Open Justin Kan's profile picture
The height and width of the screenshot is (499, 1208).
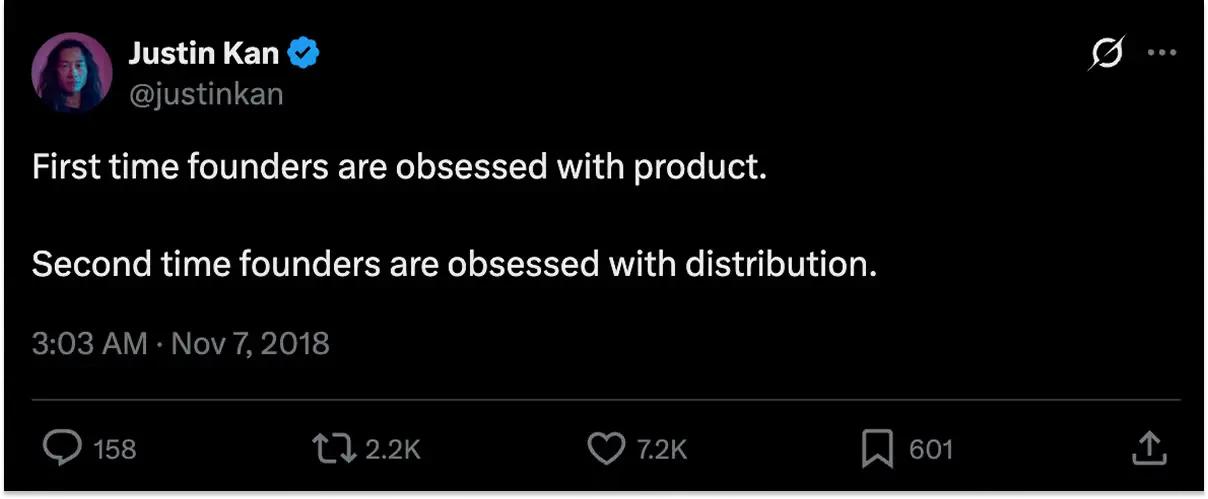coord(72,72)
